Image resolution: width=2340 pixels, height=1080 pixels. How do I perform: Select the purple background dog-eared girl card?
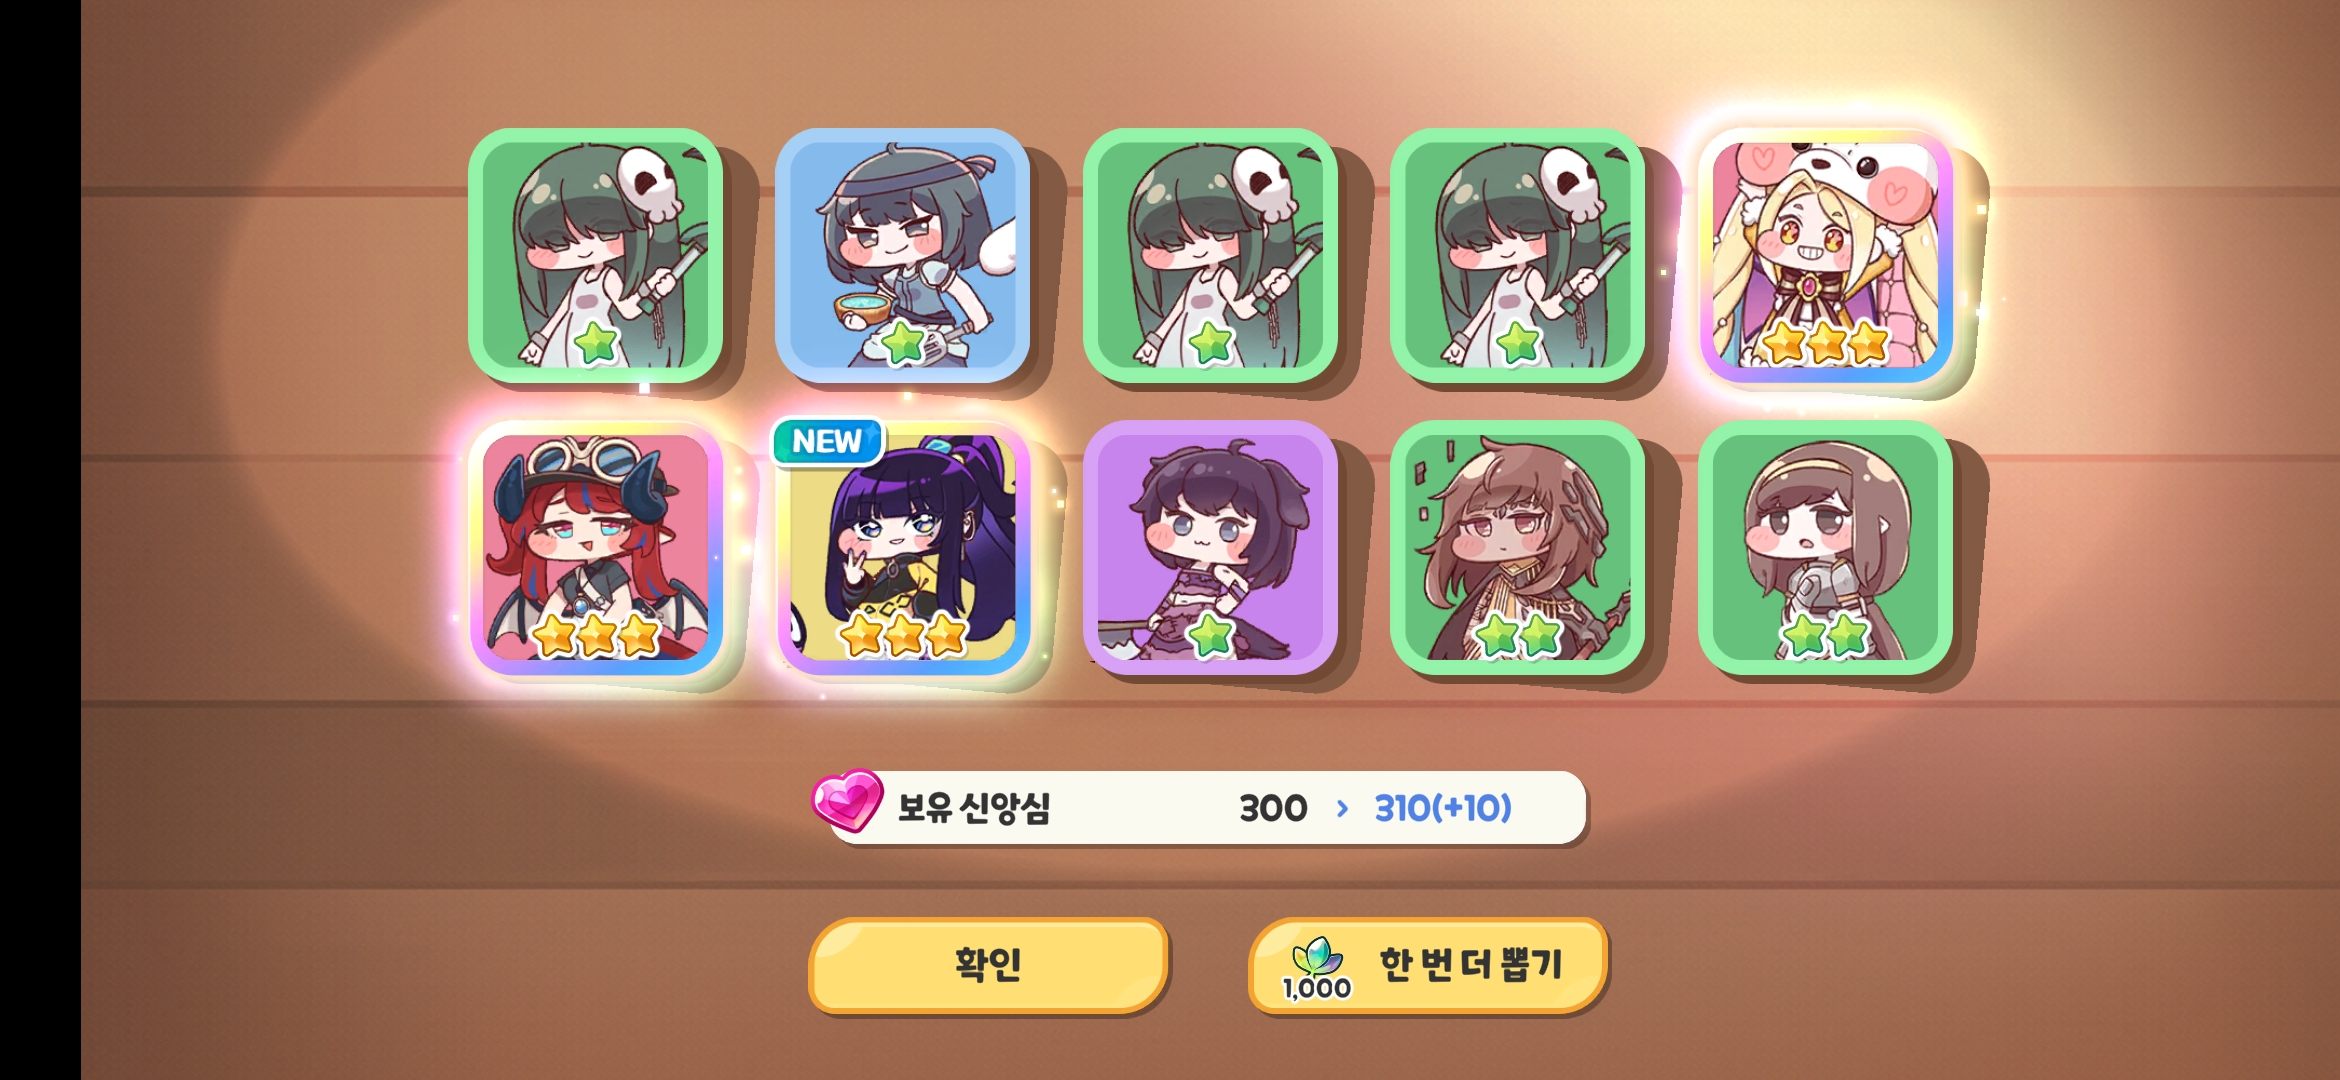pos(1210,547)
